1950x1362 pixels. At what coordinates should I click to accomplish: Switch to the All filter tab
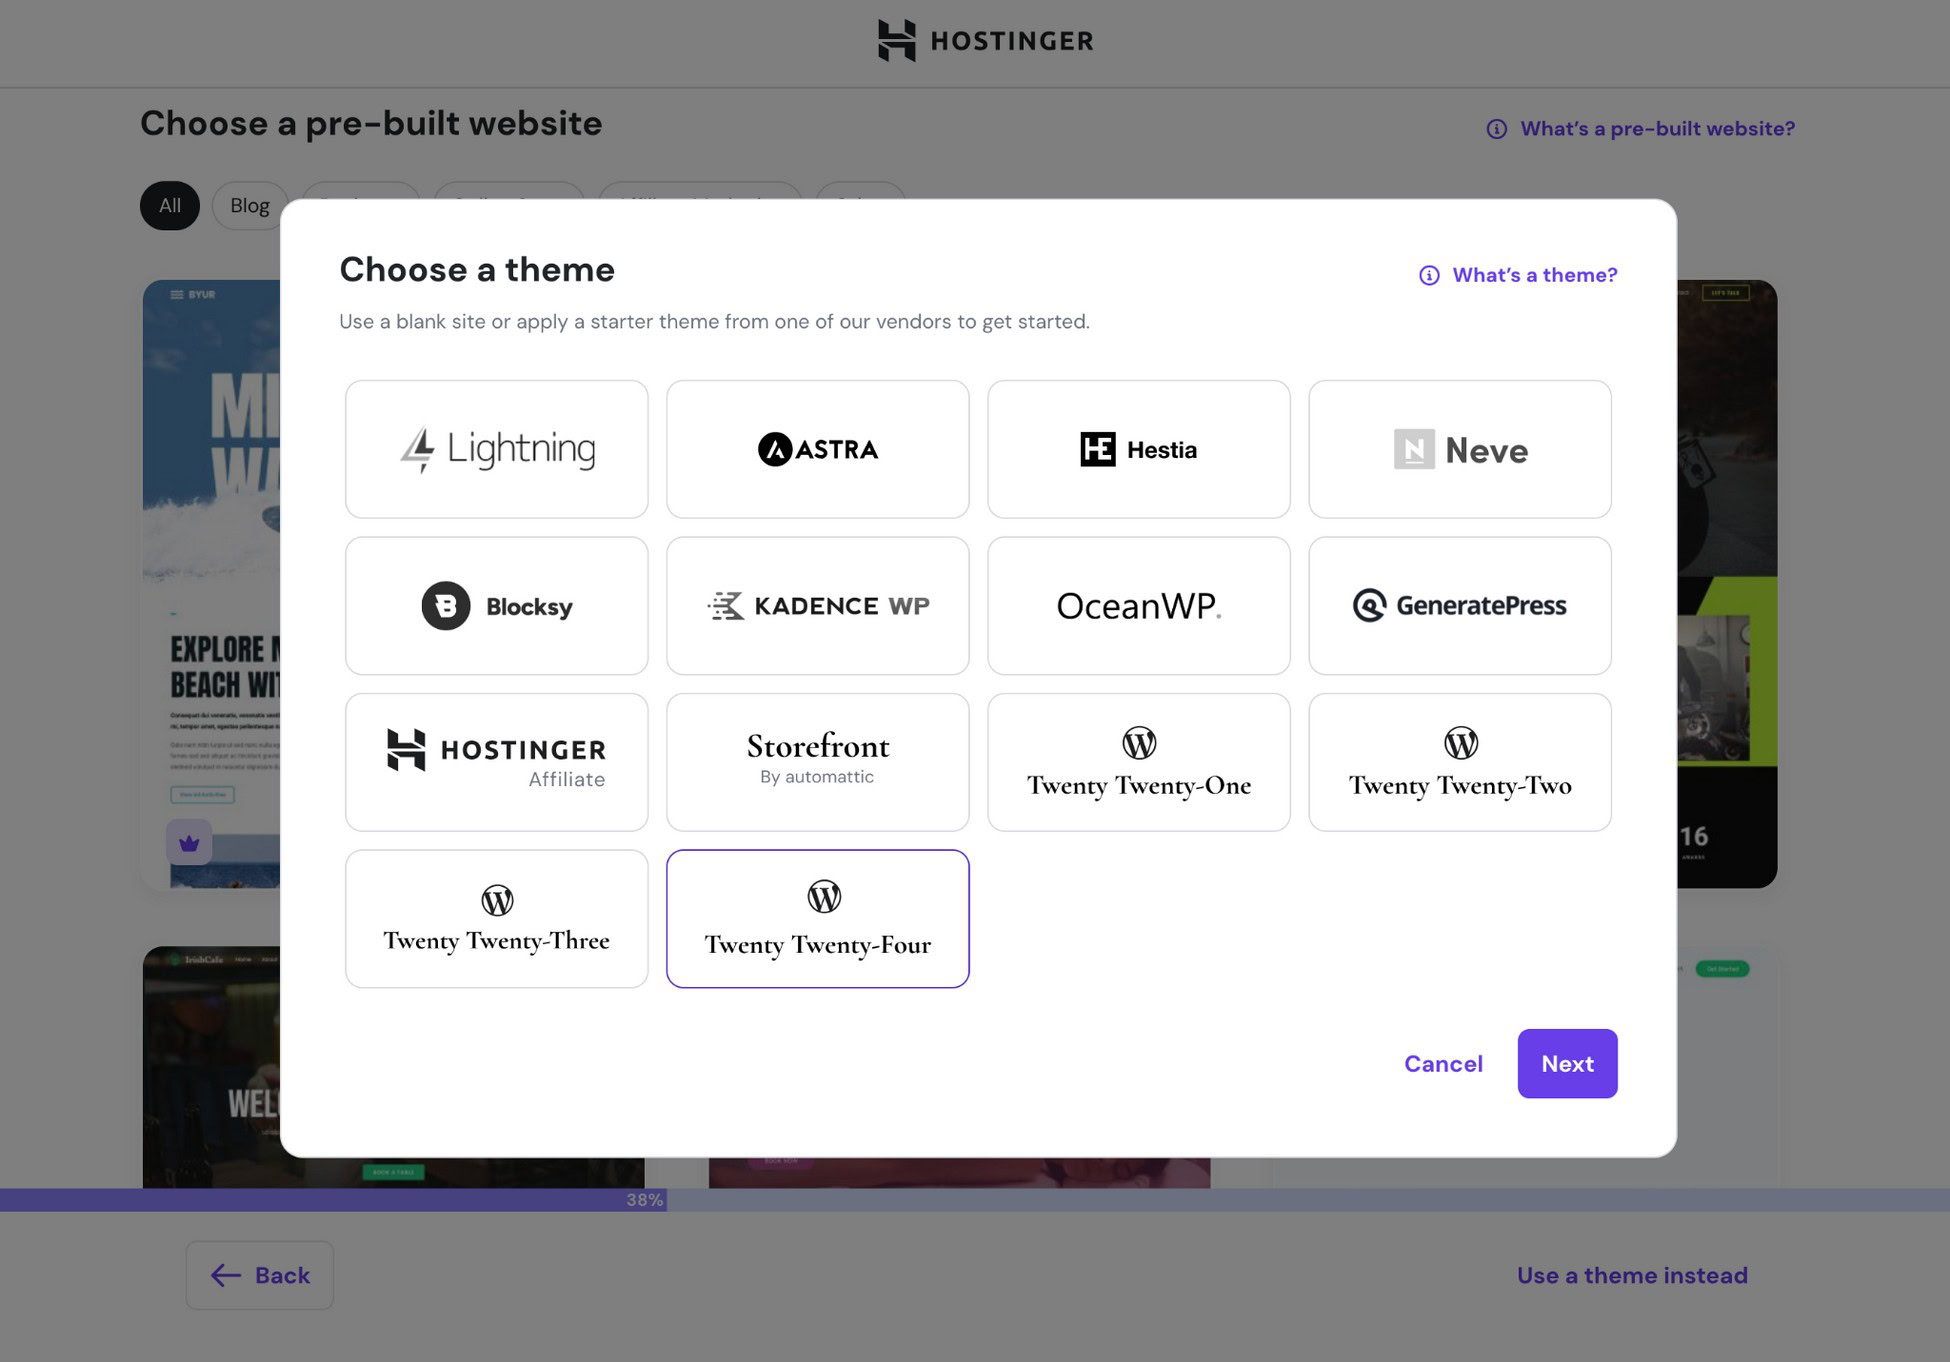[169, 205]
